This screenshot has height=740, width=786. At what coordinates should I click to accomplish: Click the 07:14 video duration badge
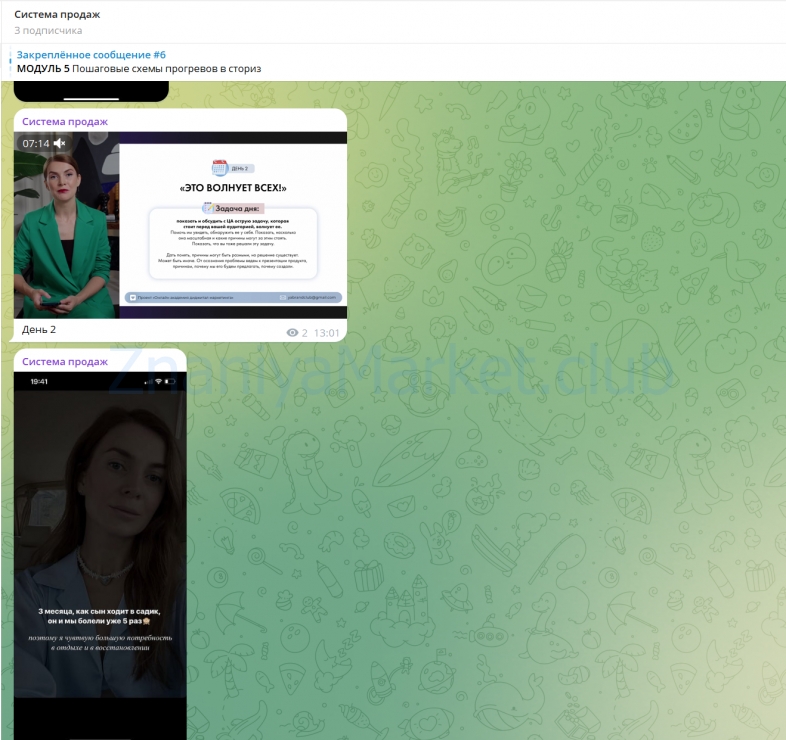click(x=36, y=144)
